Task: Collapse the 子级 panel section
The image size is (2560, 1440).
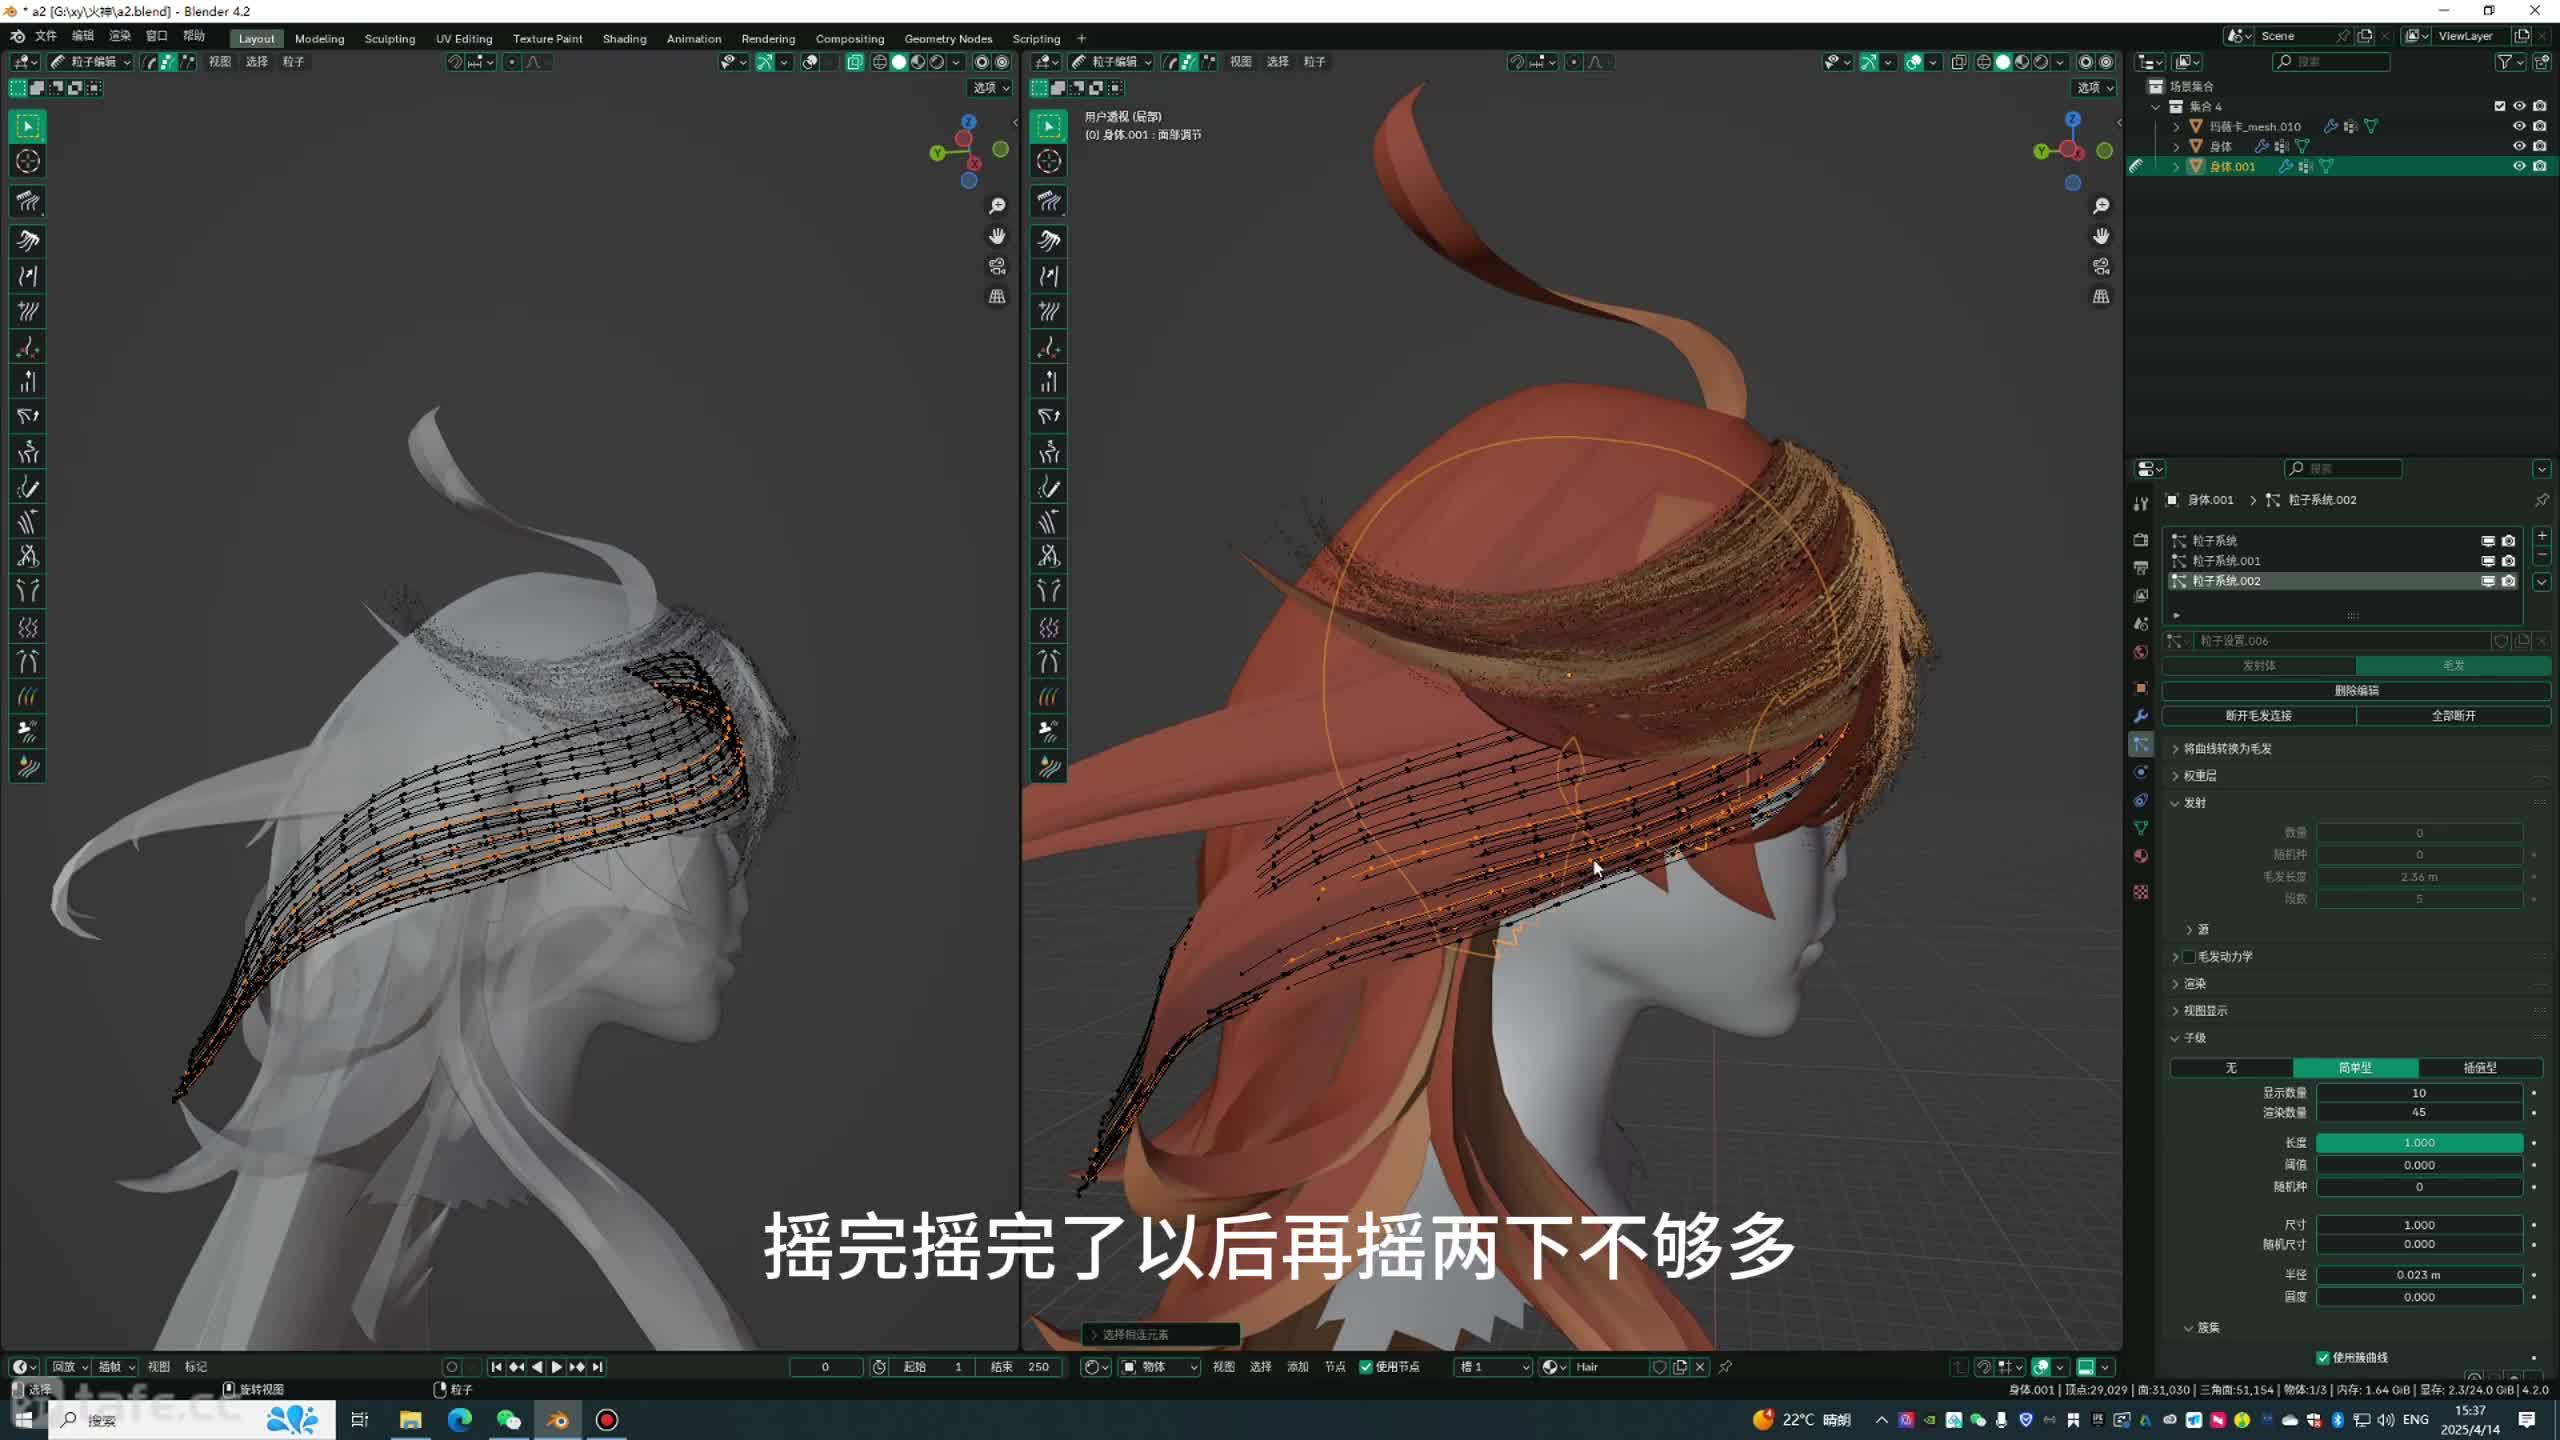Action: [2194, 1038]
